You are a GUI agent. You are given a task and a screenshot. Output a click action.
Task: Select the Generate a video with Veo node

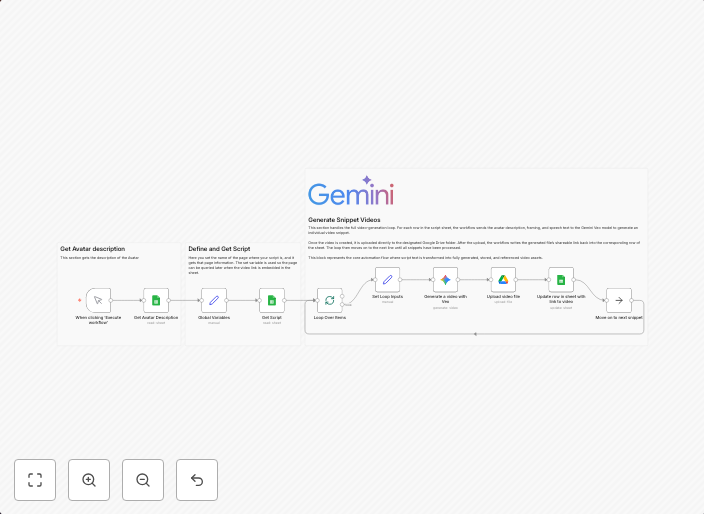point(445,280)
